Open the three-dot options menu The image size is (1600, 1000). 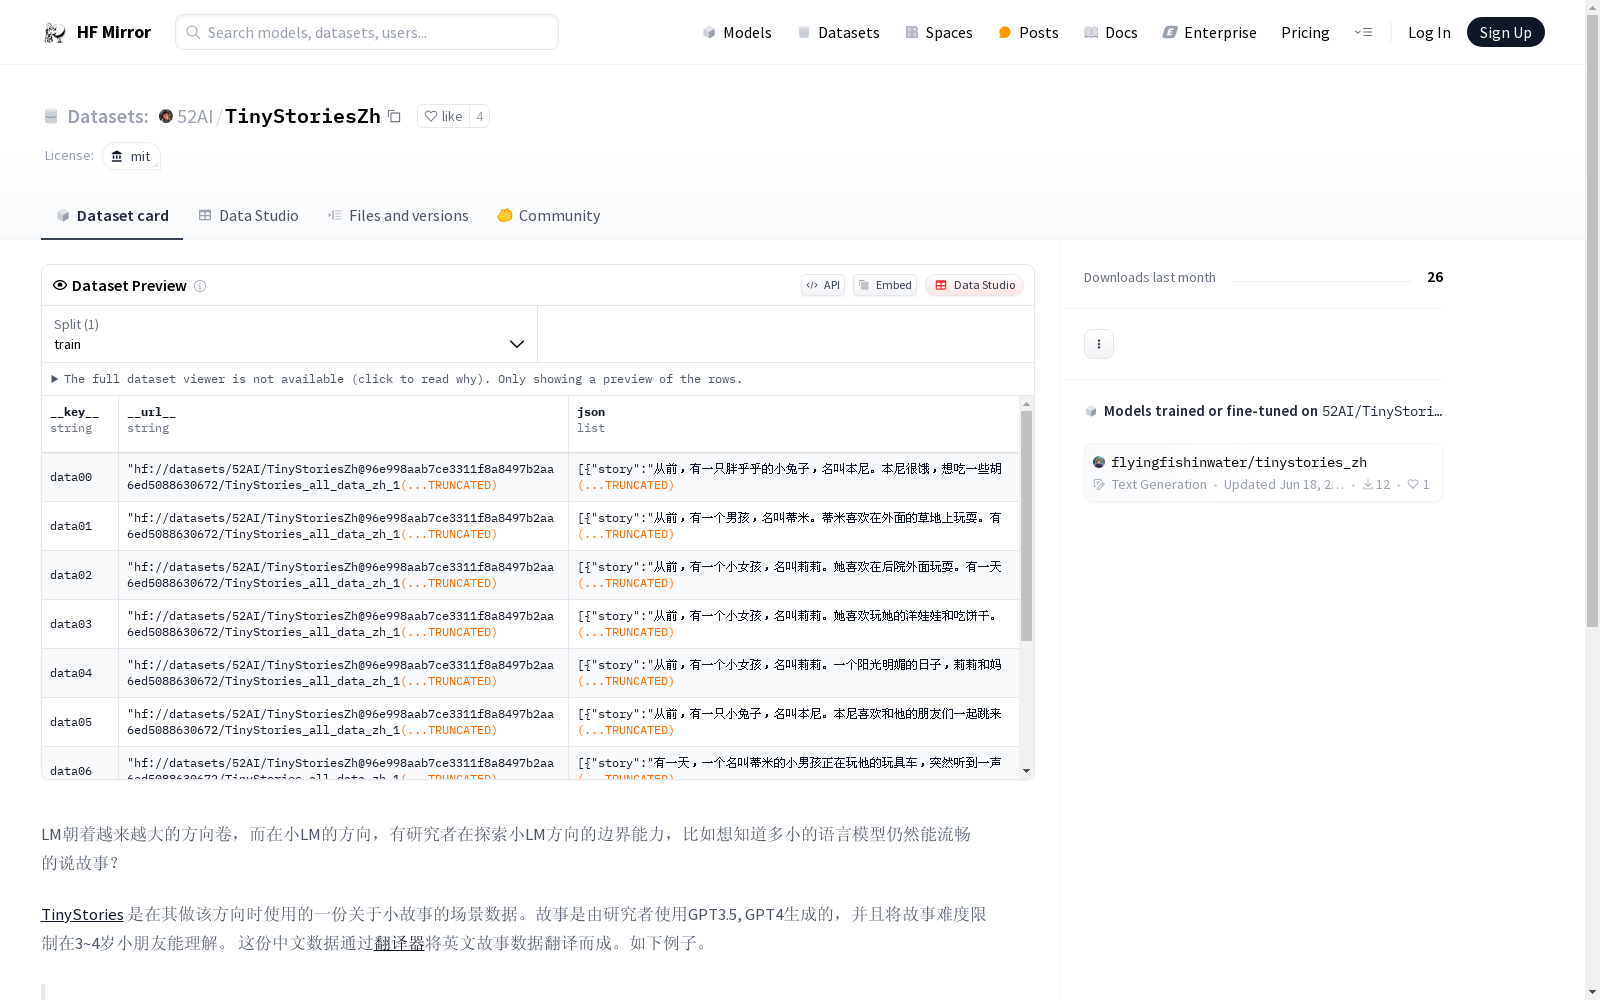pyautogui.click(x=1099, y=344)
